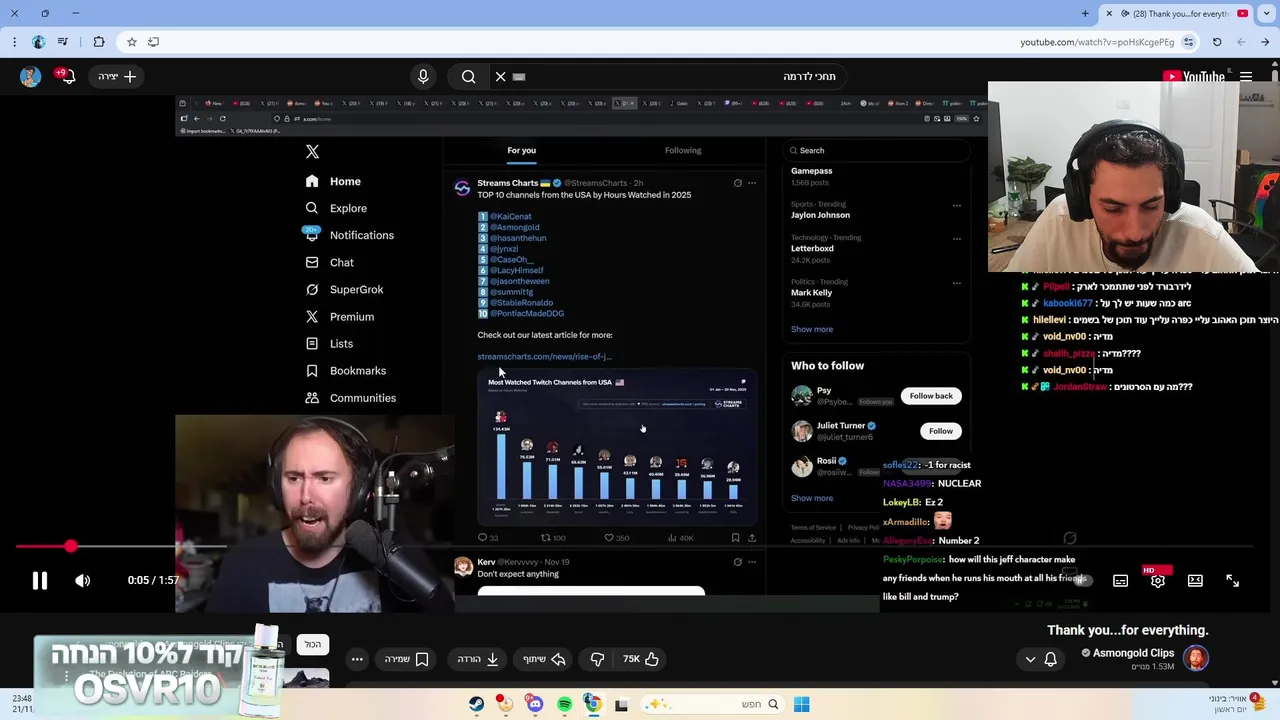Click the red video progress bar scrubber

[x=70, y=546]
